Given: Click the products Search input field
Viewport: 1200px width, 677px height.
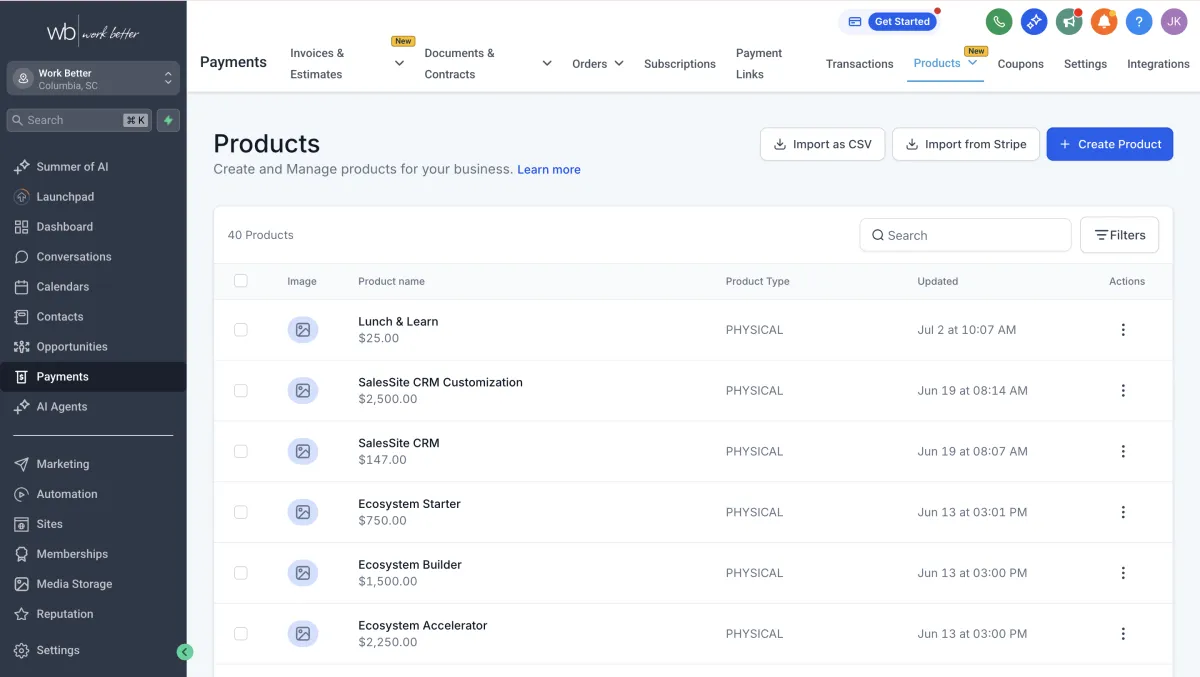Looking at the screenshot, I should [965, 235].
